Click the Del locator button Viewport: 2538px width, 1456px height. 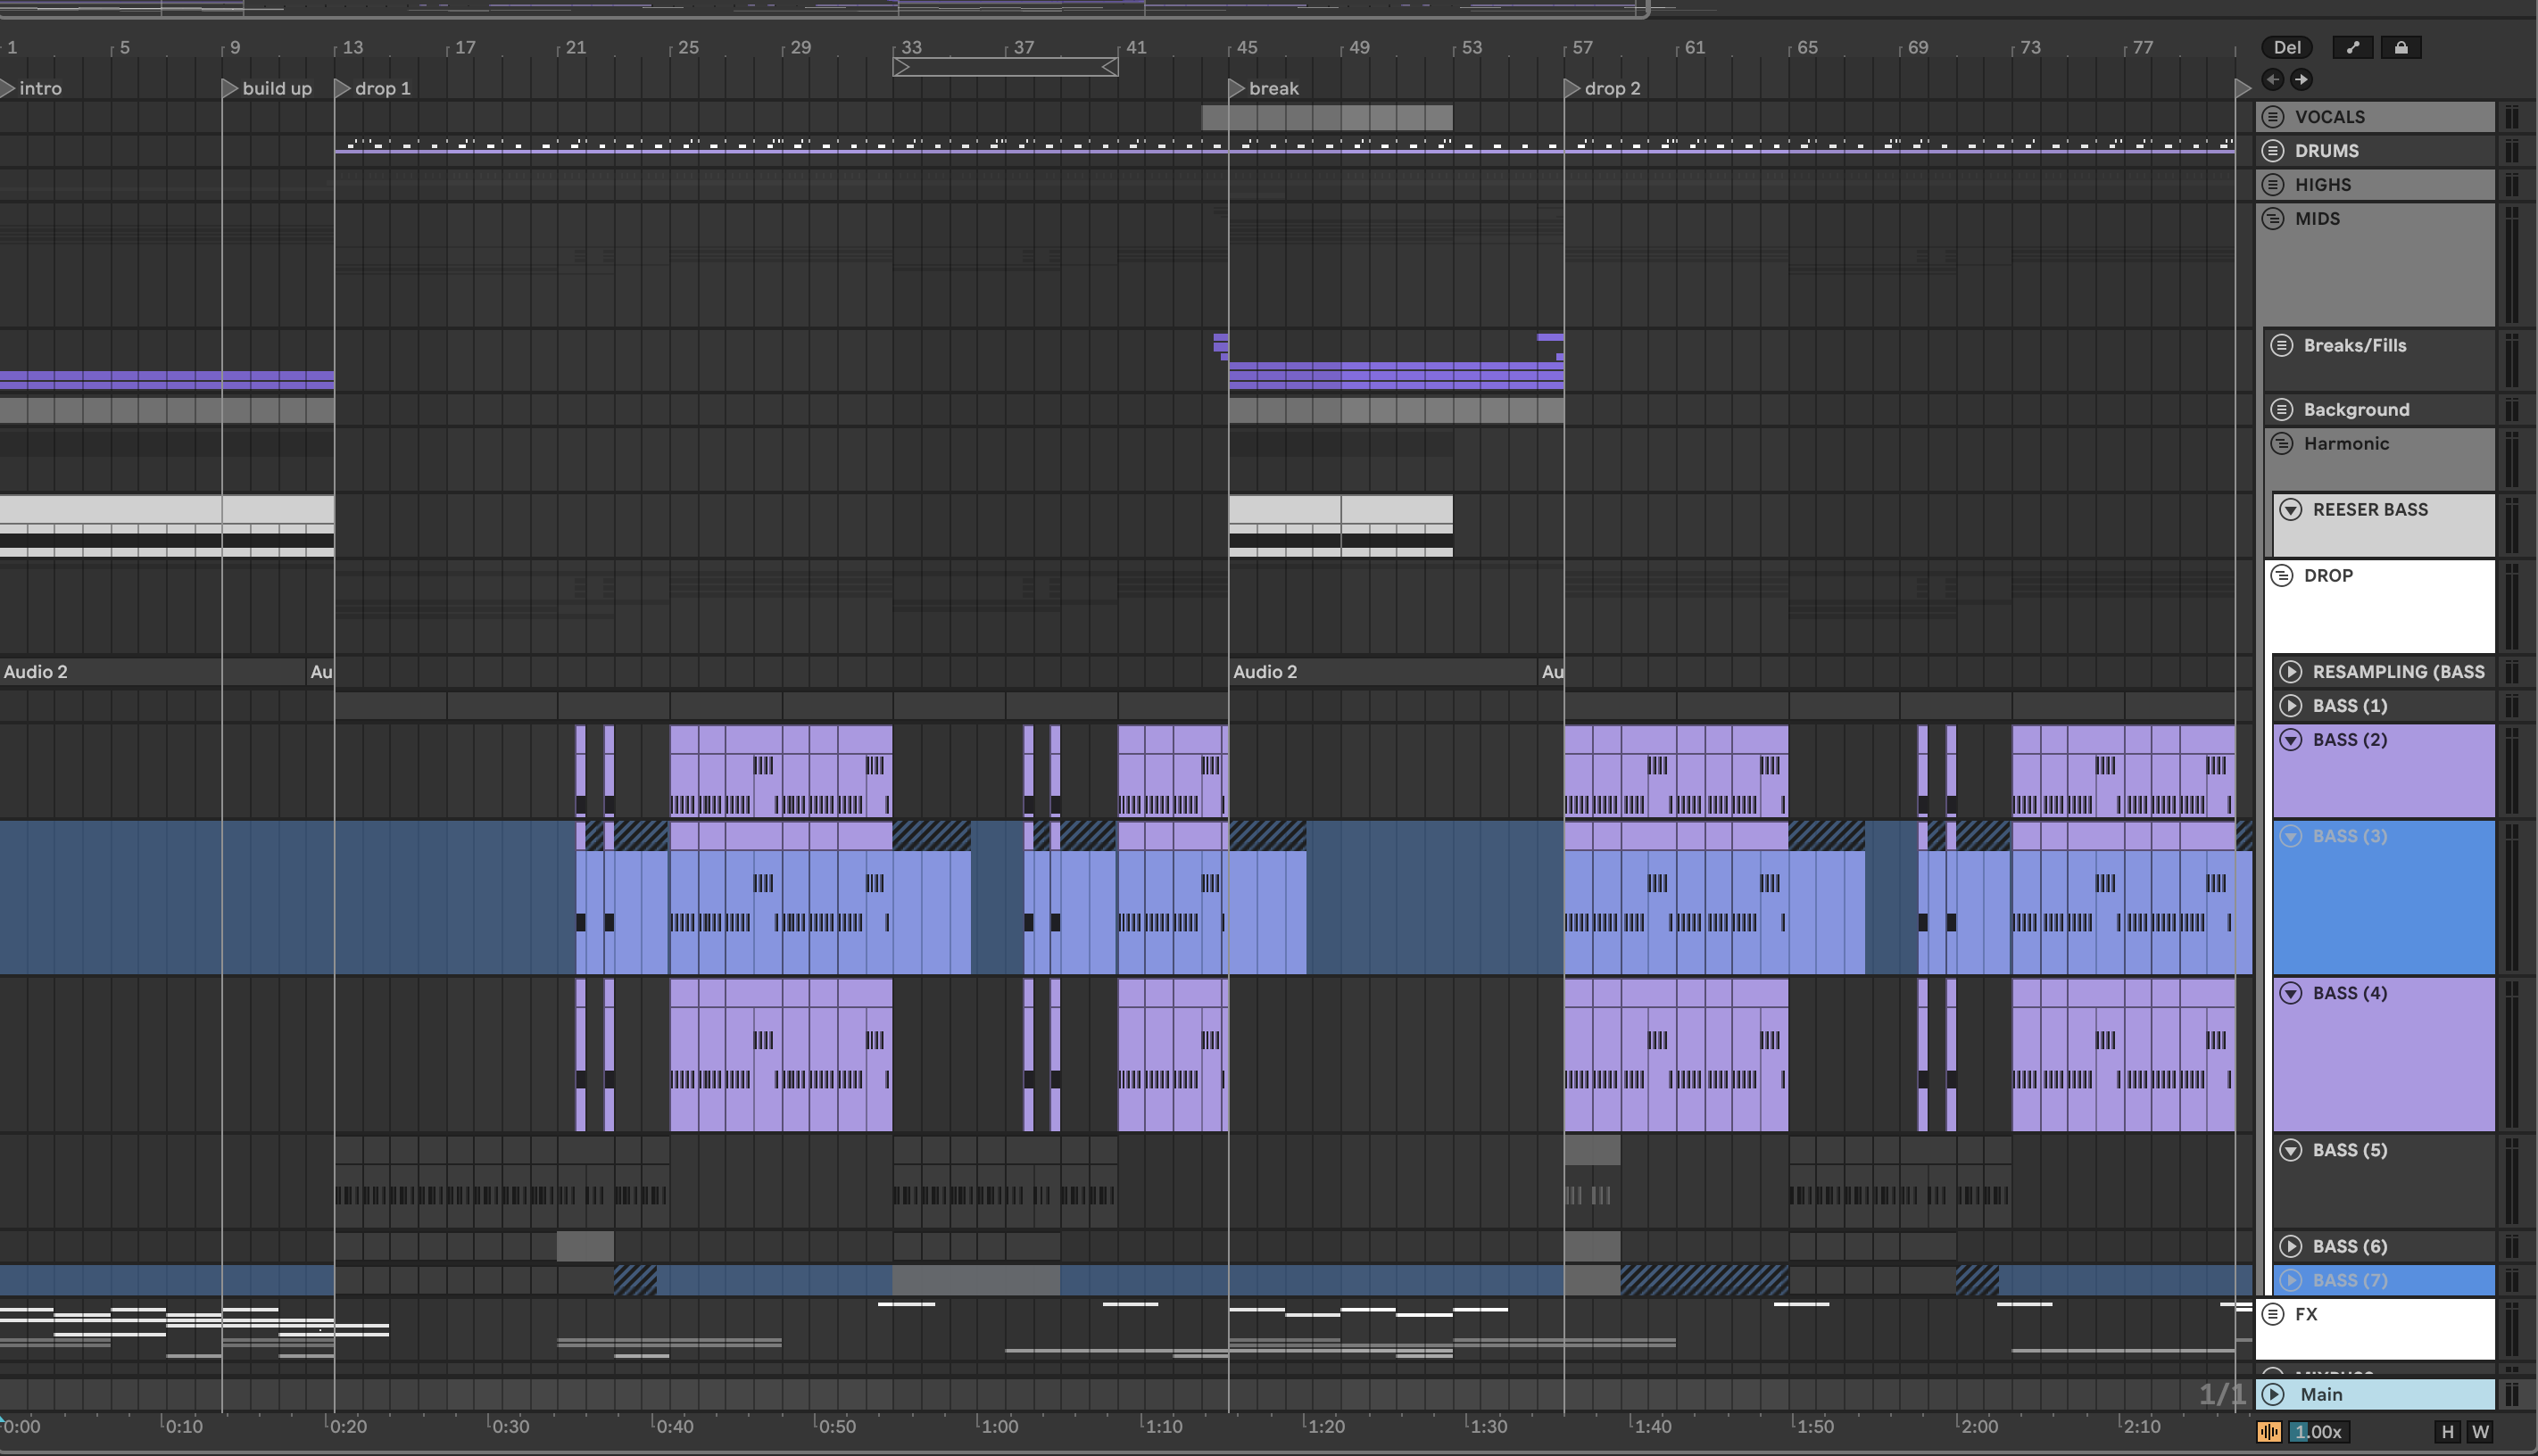click(x=2287, y=47)
